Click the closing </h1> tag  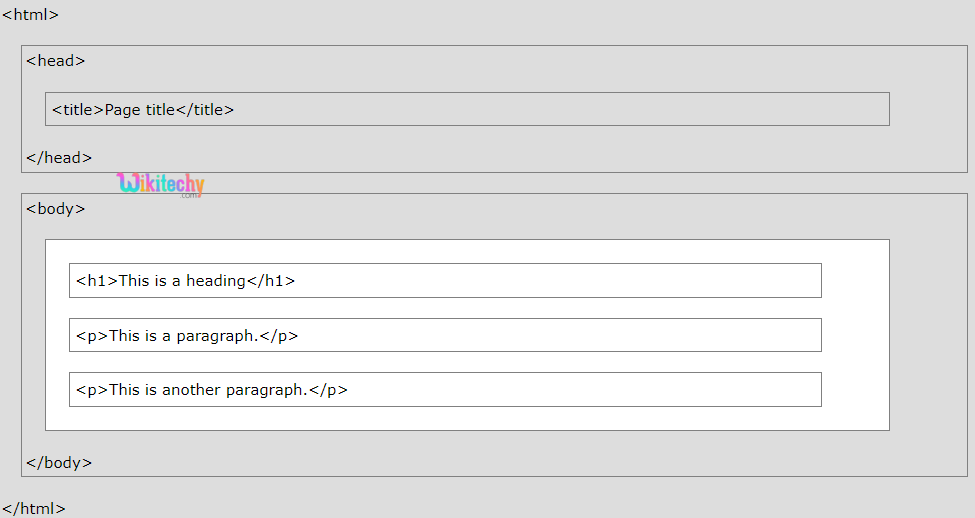point(271,281)
